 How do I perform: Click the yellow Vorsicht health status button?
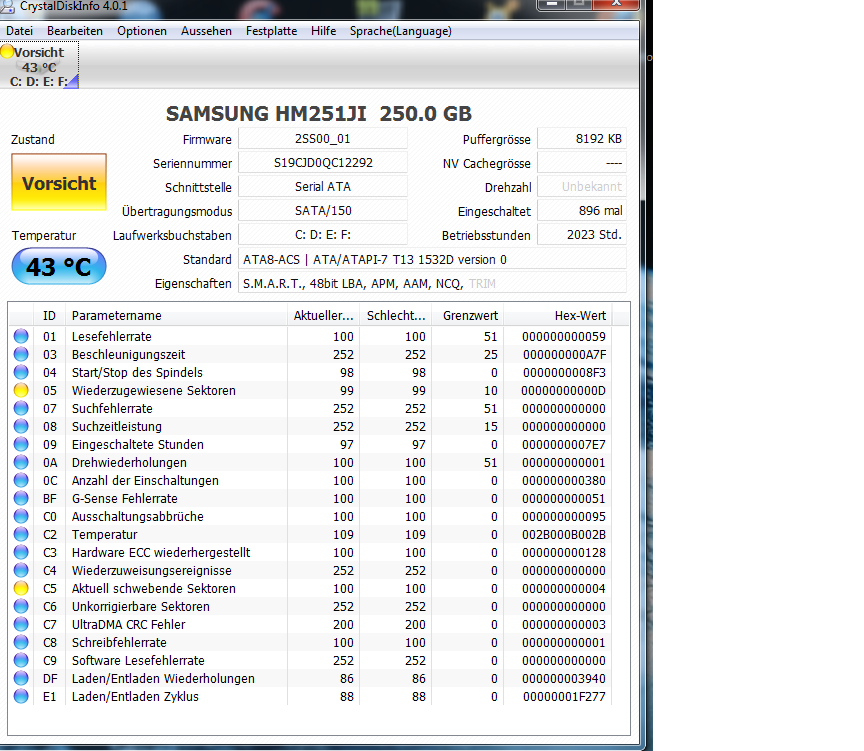click(59, 182)
